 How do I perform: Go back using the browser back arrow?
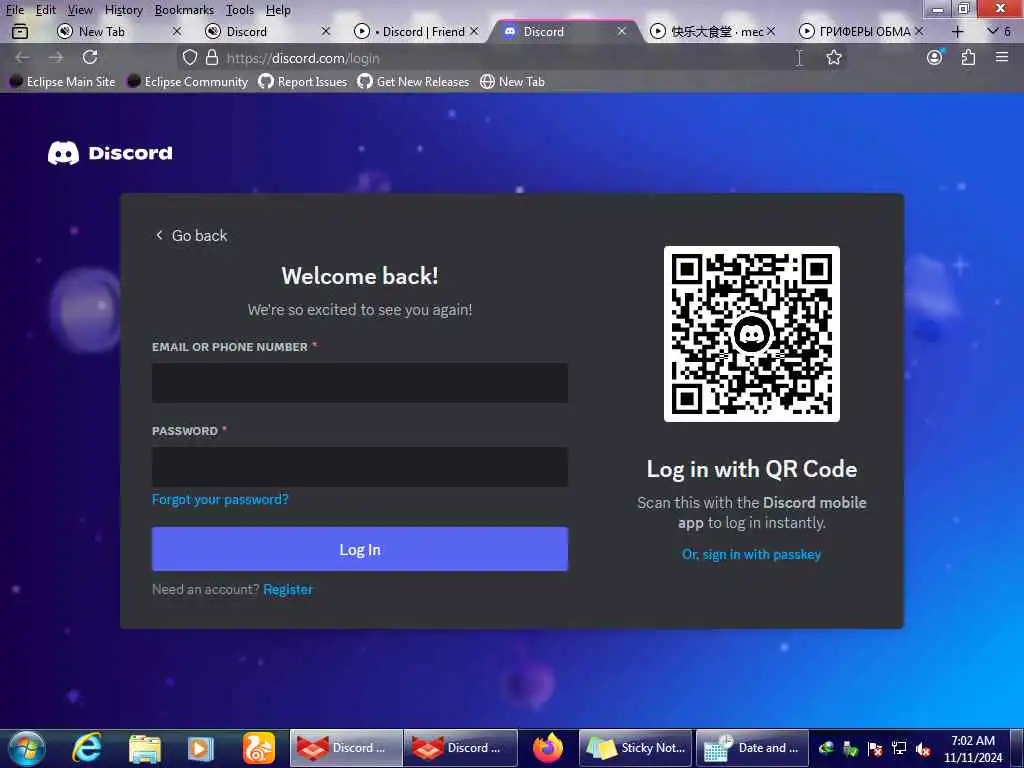(x=22, y=57)
